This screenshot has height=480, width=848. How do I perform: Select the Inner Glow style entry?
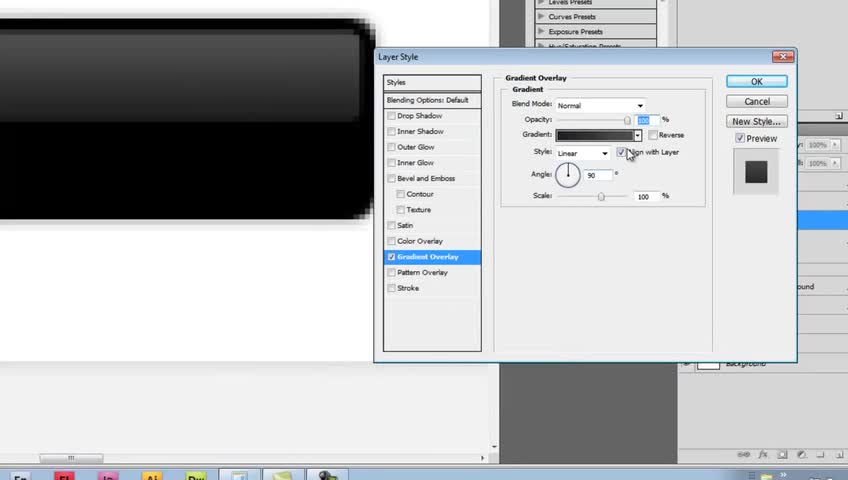tap(415, 163)
